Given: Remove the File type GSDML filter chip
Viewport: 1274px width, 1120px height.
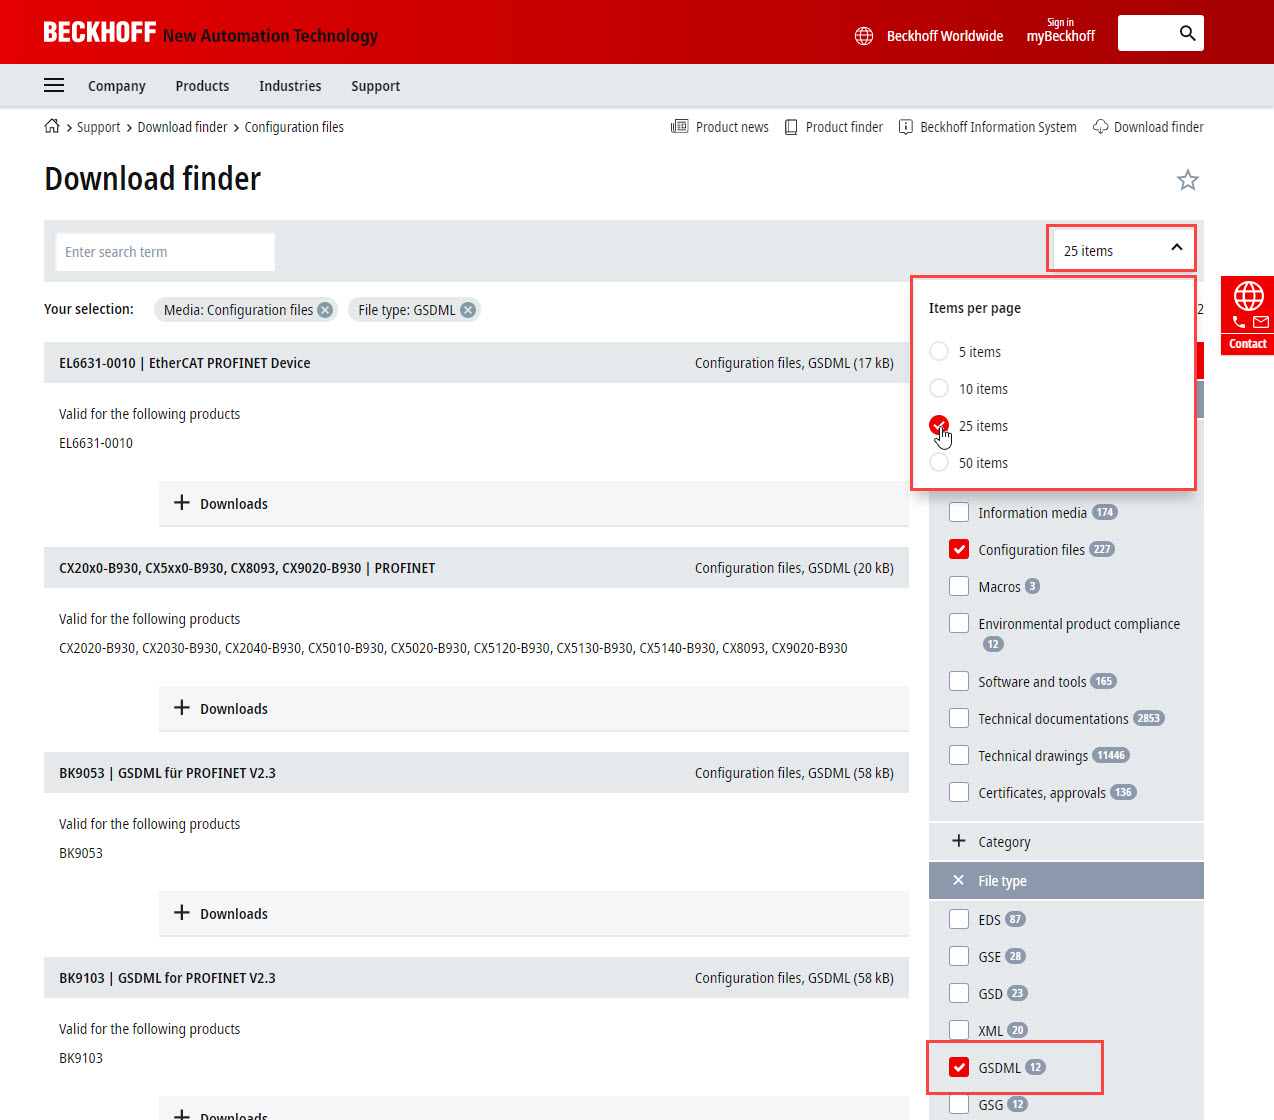Looking at the screenshot, I should pyautogui.click(x=467, y=310).
